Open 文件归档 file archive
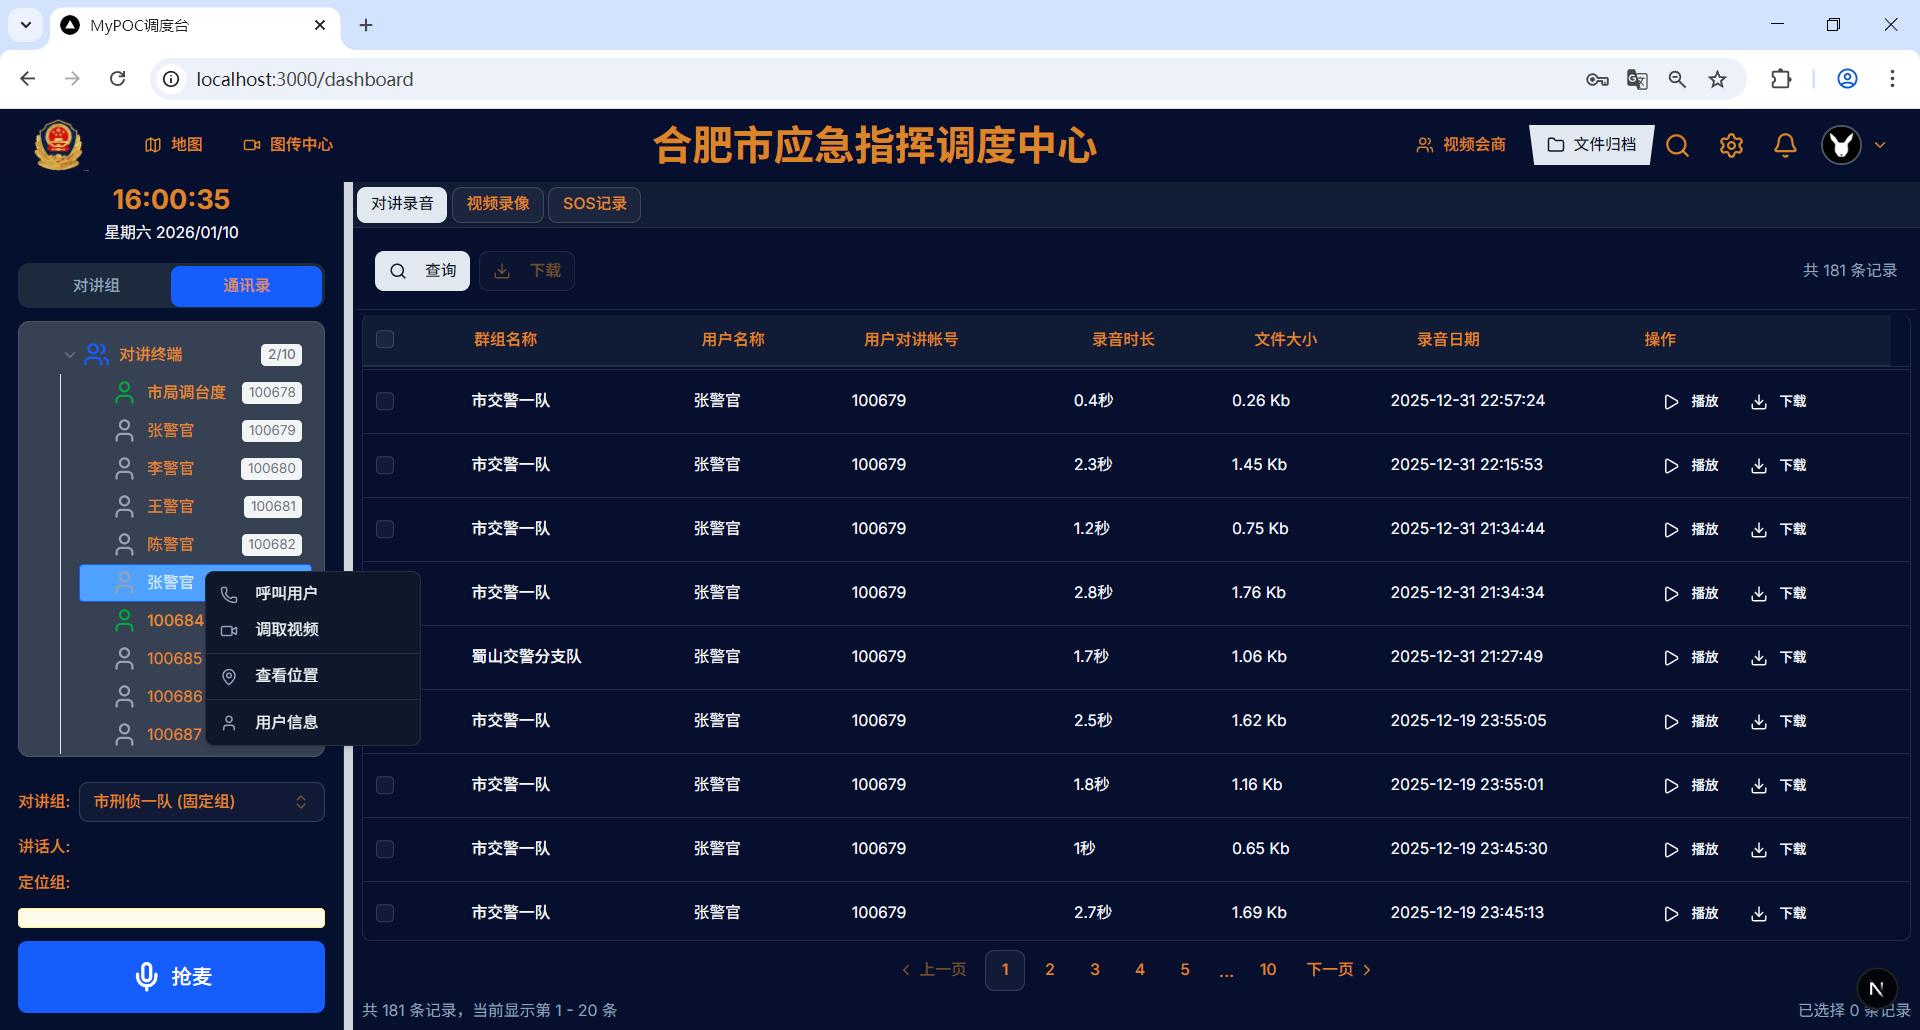The width and height of the screenshot is (1920, 1030). coord(1591,144)
